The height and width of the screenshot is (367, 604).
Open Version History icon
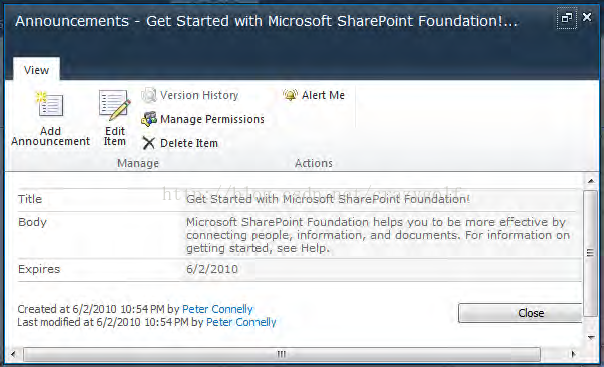pyautogui.click(x=148, y=95)
